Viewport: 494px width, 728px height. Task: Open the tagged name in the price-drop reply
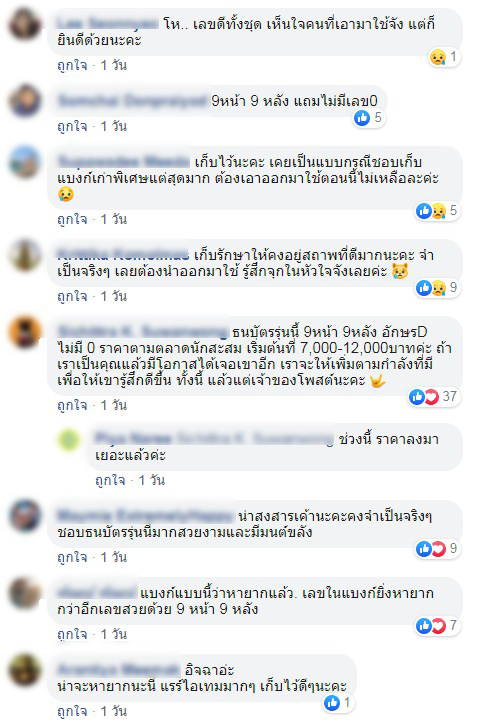point(255,438)
